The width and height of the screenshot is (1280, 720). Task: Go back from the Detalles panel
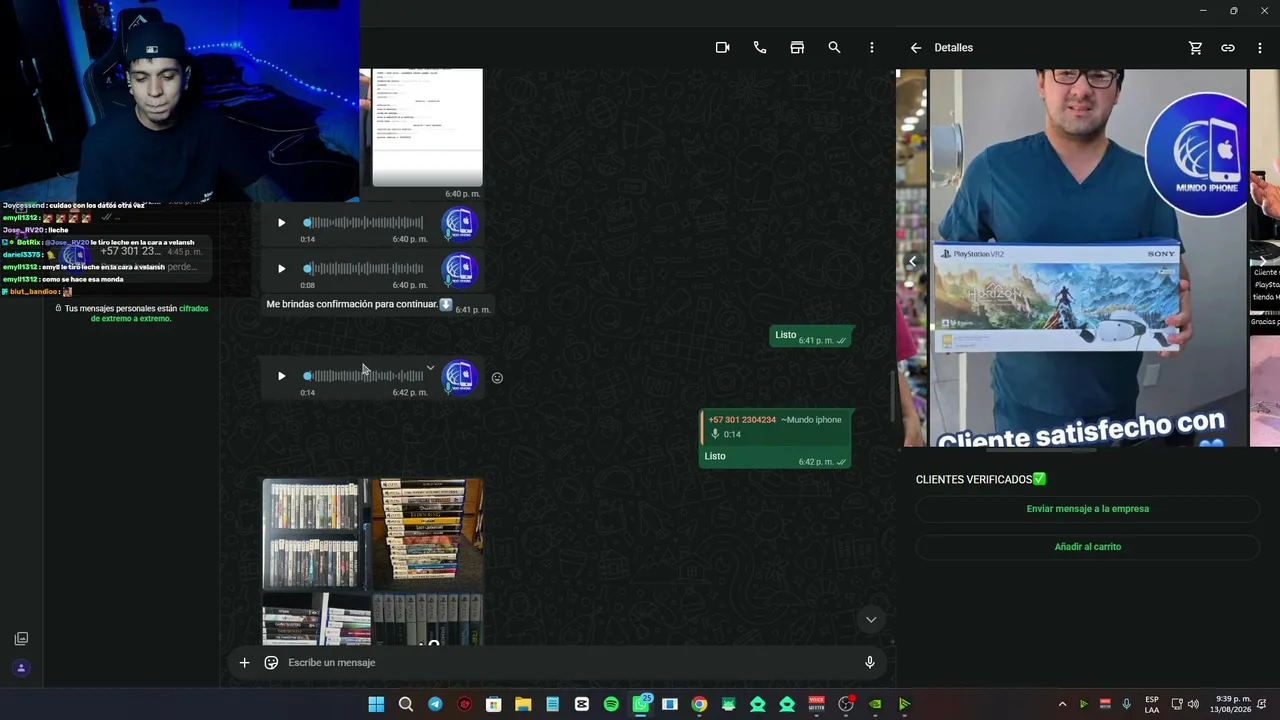[x=915, y=48]
